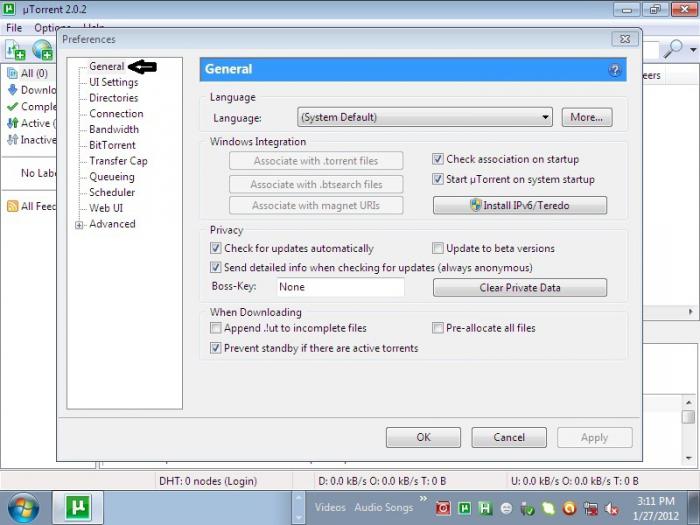Click Install IPv6/Teredo button

click(520, 205)
